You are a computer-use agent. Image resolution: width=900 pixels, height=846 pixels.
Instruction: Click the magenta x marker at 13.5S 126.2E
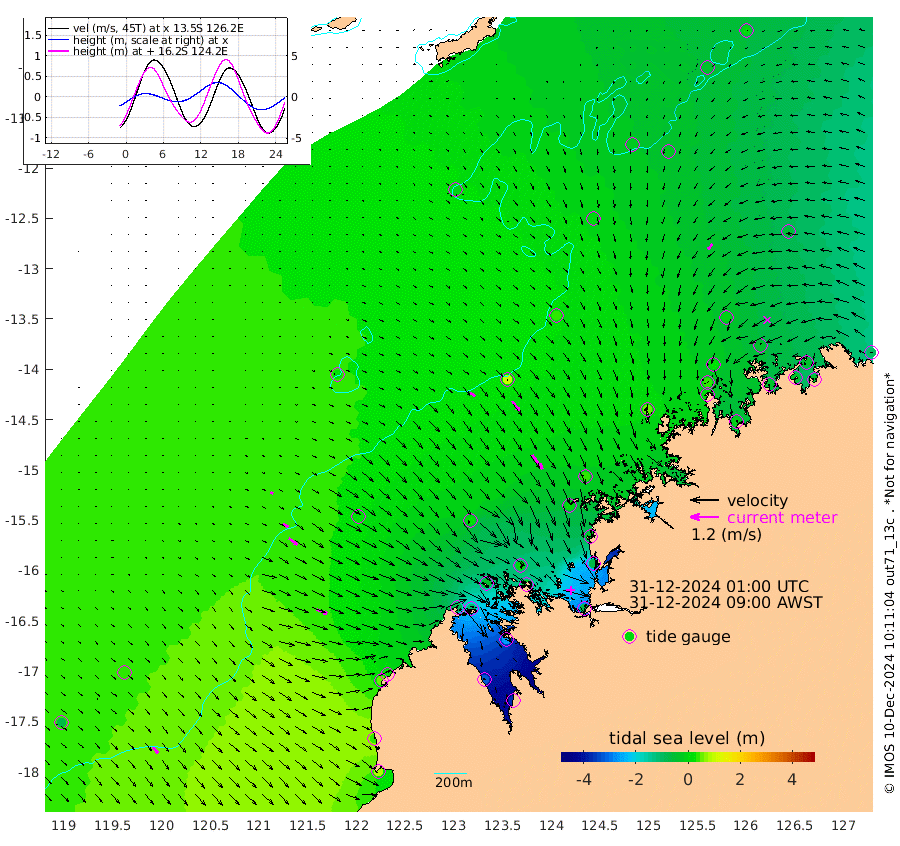coord(767,320)
